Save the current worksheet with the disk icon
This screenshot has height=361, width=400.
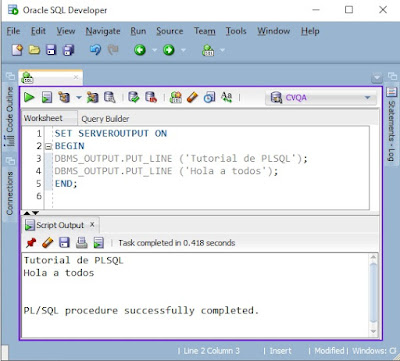click(x=51, y=50)
